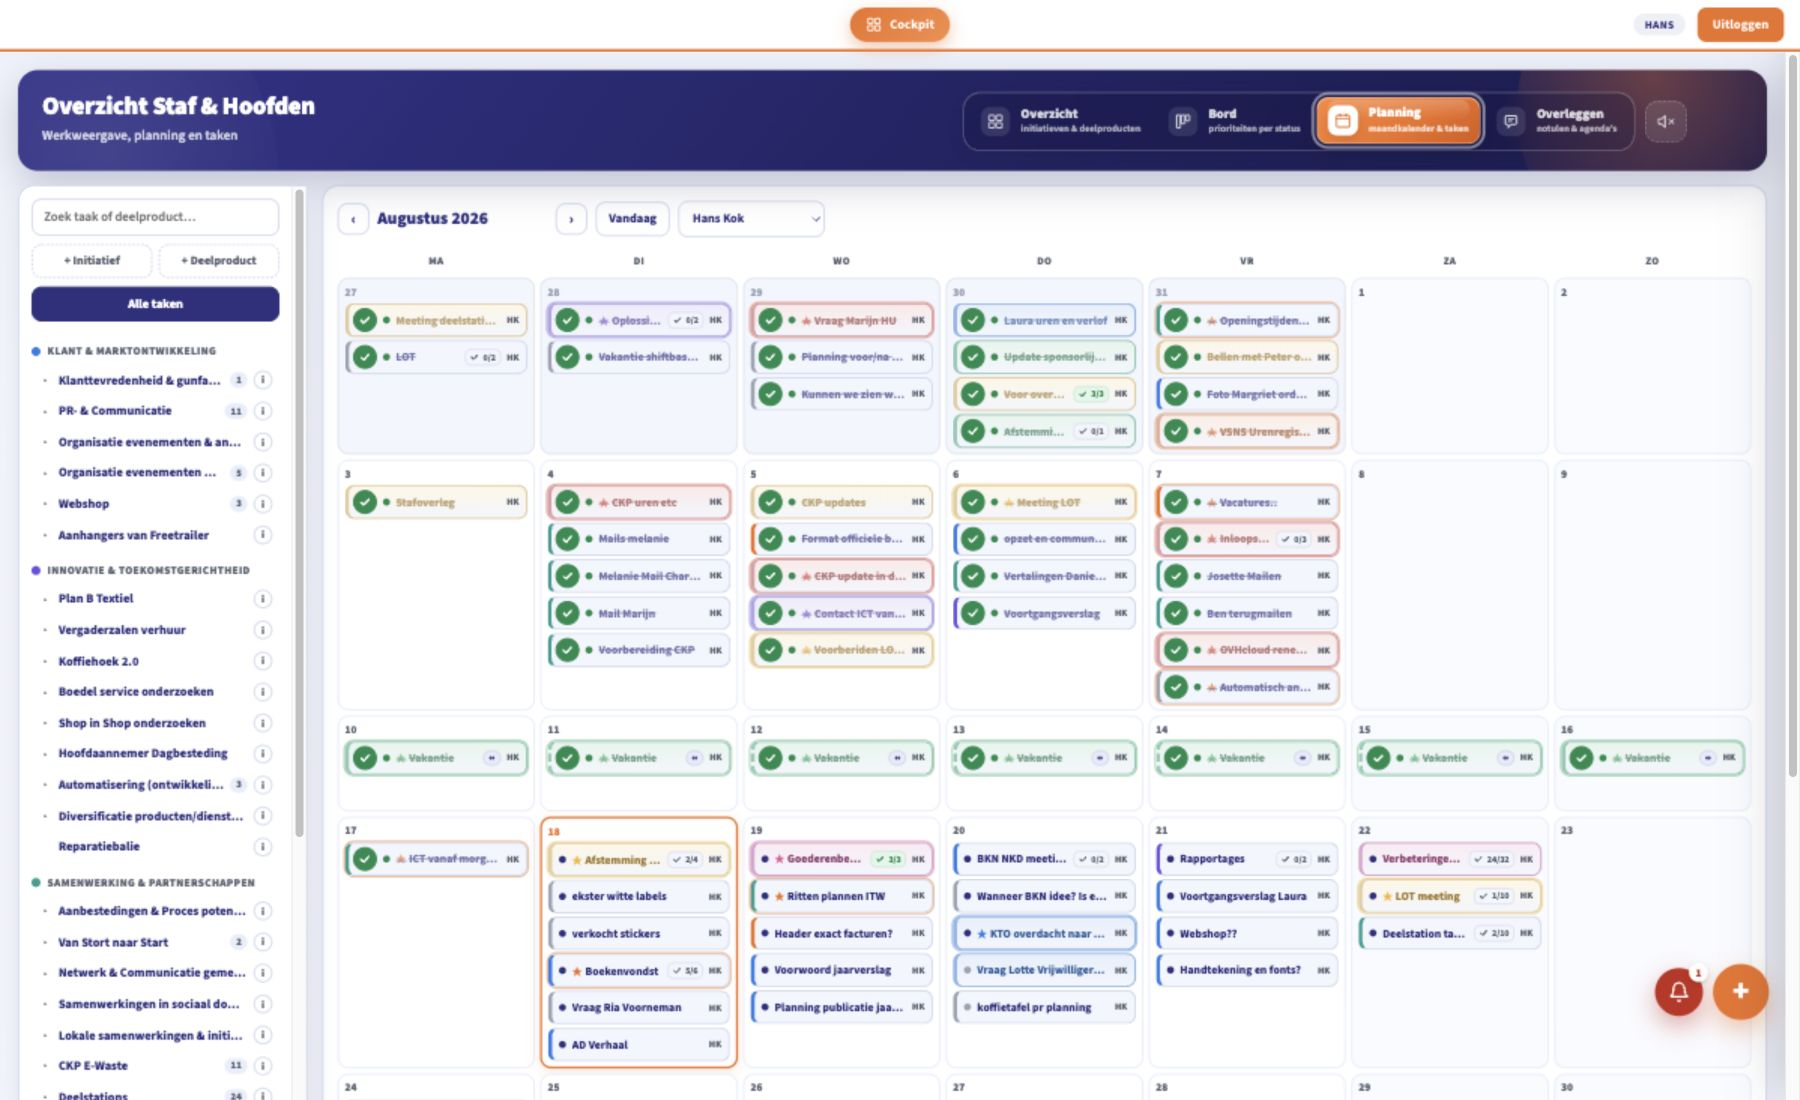Image resolution: width=1800 pixels, height=1100 pixels.
Task: Click the Uitloggen button
Action: [1740, 24]
